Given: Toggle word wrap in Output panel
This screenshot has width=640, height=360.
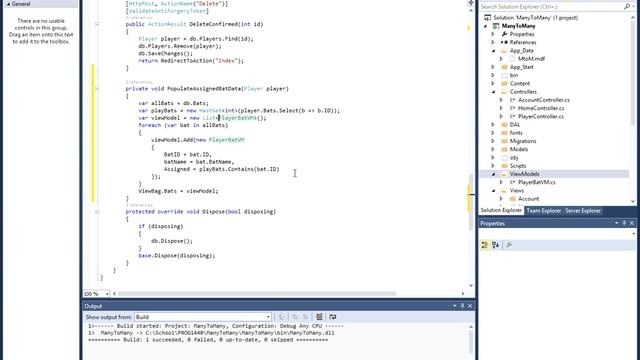Looking at the screenshot, I should pos(333,317).
